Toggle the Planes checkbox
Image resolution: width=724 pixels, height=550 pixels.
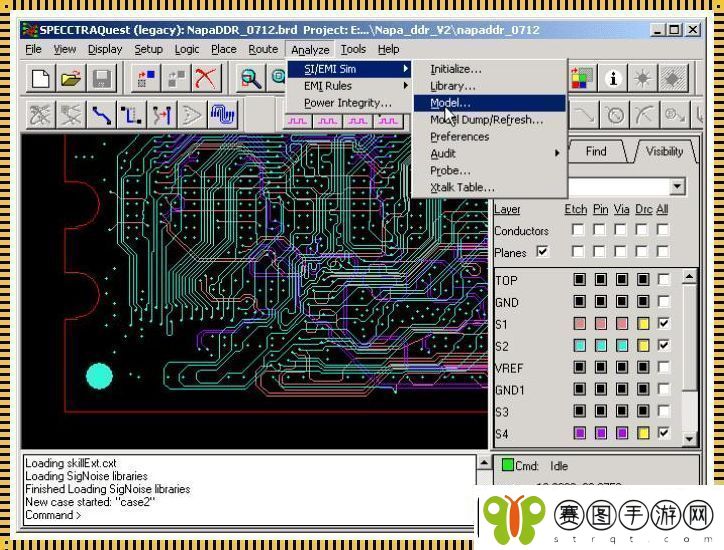543,252
